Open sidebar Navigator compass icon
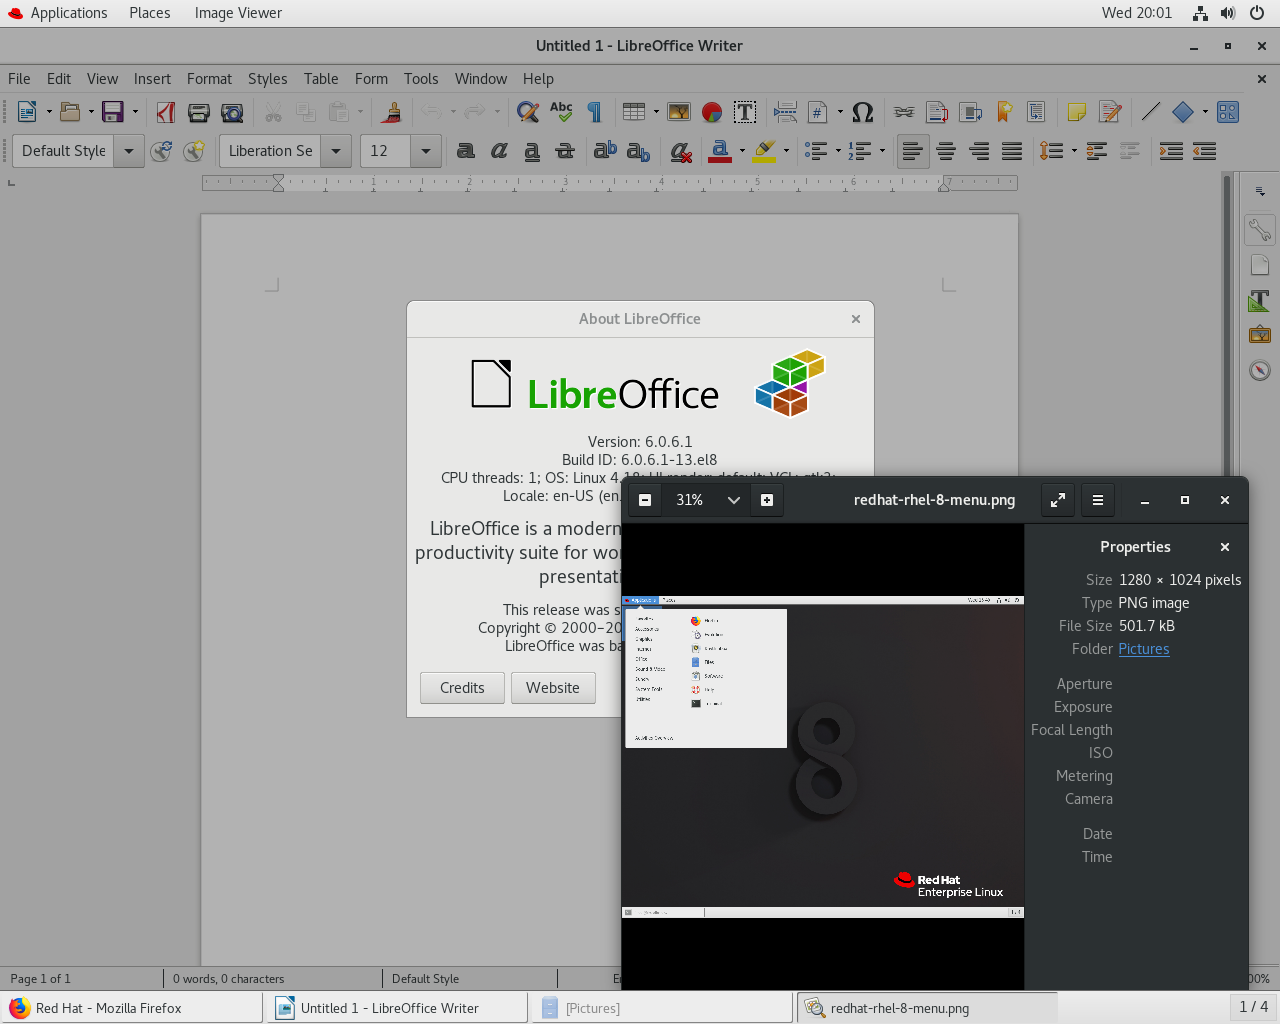The height and width of the screenshot is (1024, 1280). 1260,370
